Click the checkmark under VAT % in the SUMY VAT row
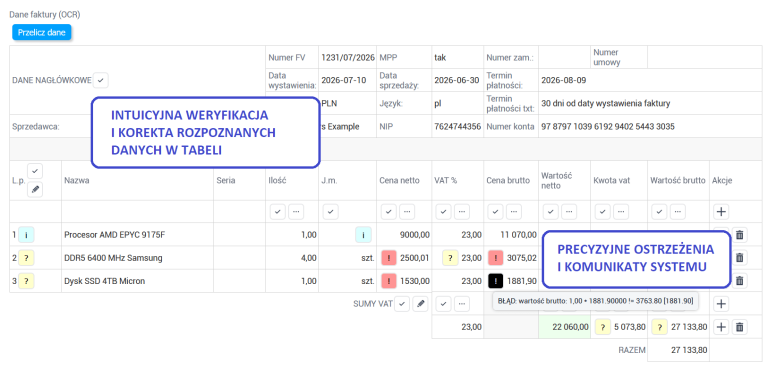Screen dimensions: 768x370 444,304
